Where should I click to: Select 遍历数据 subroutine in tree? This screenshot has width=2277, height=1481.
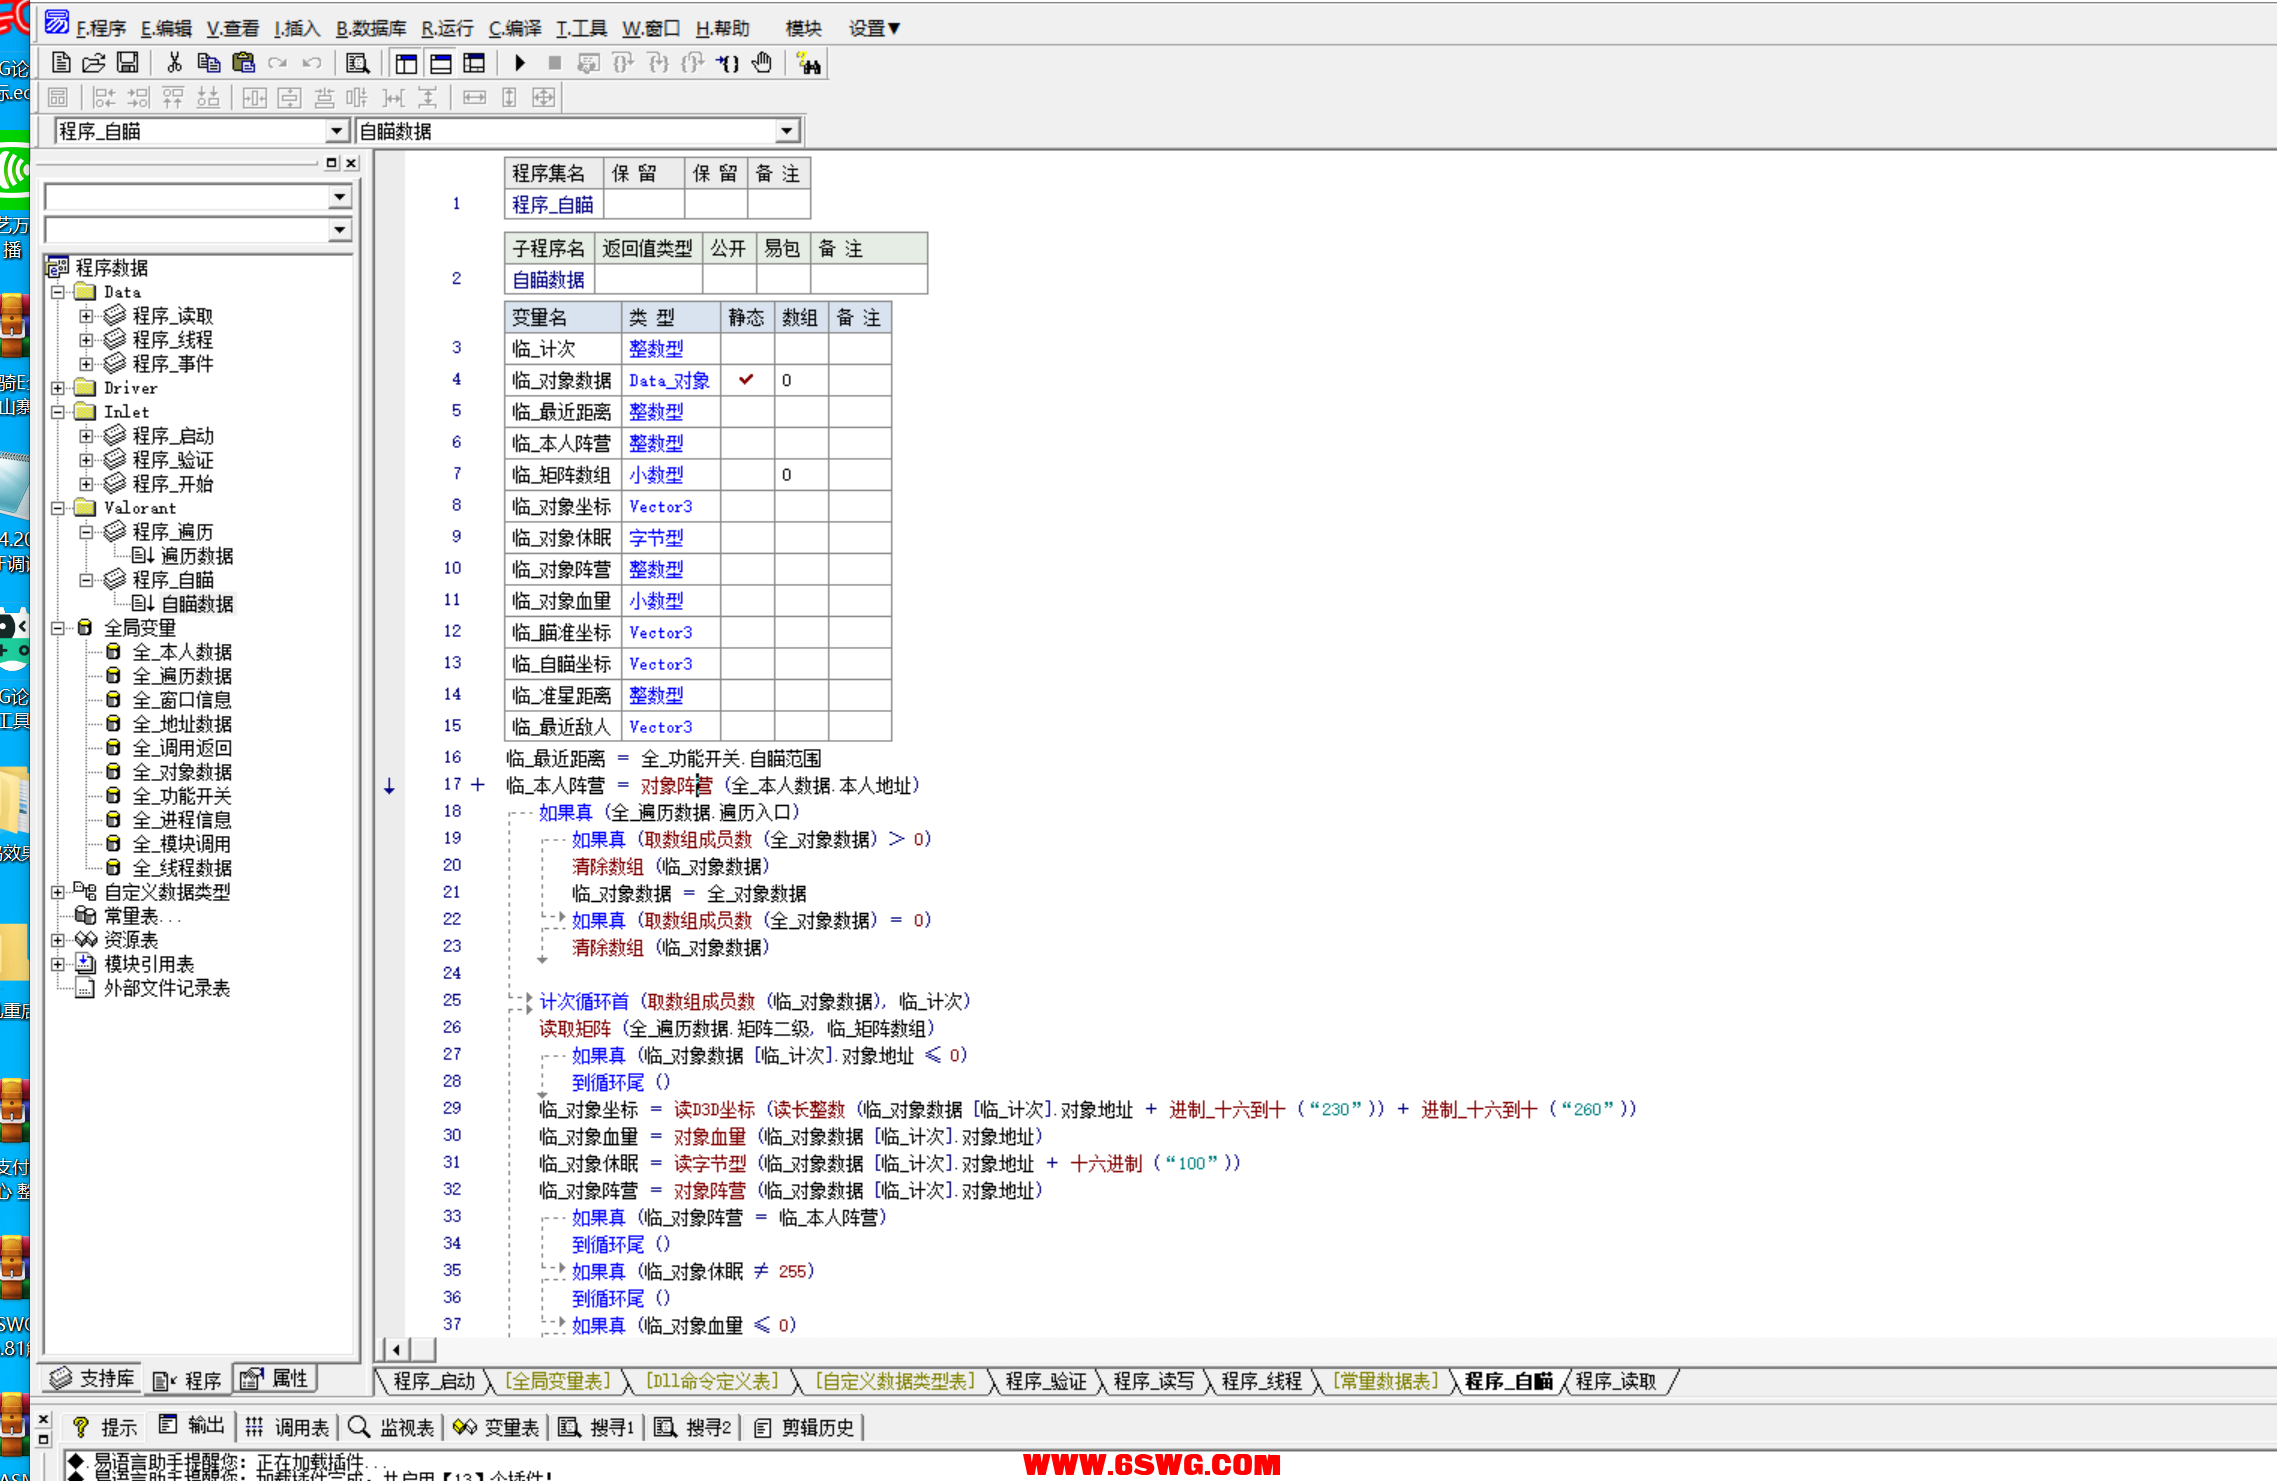click(197, 556)
